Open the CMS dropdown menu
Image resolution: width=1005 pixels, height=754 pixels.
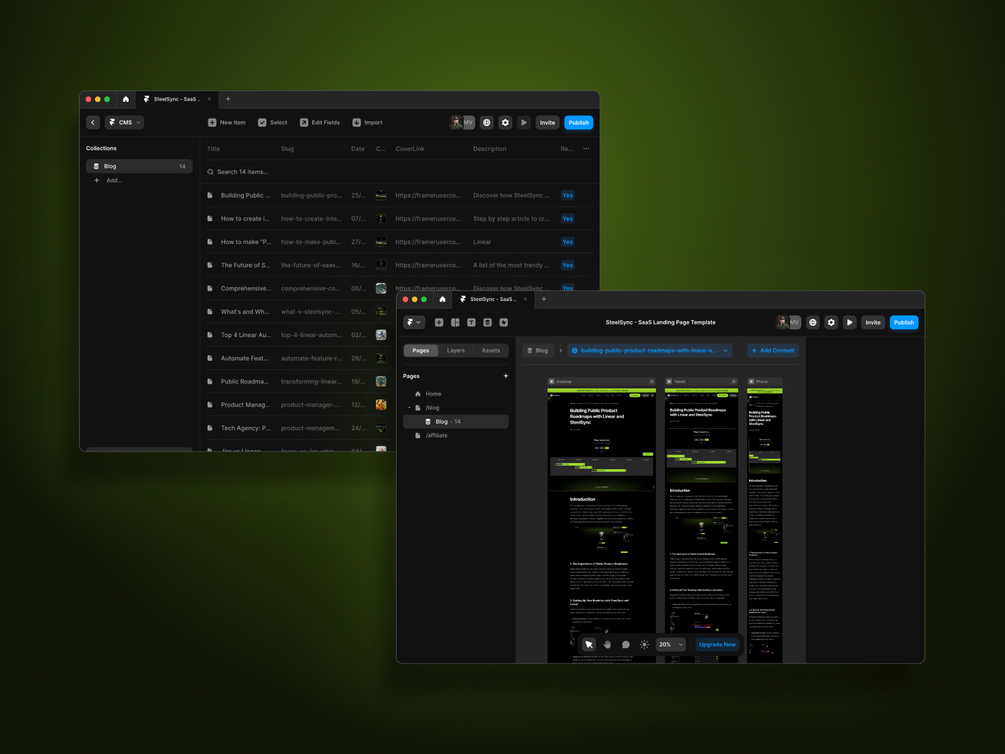click(124, 122)
